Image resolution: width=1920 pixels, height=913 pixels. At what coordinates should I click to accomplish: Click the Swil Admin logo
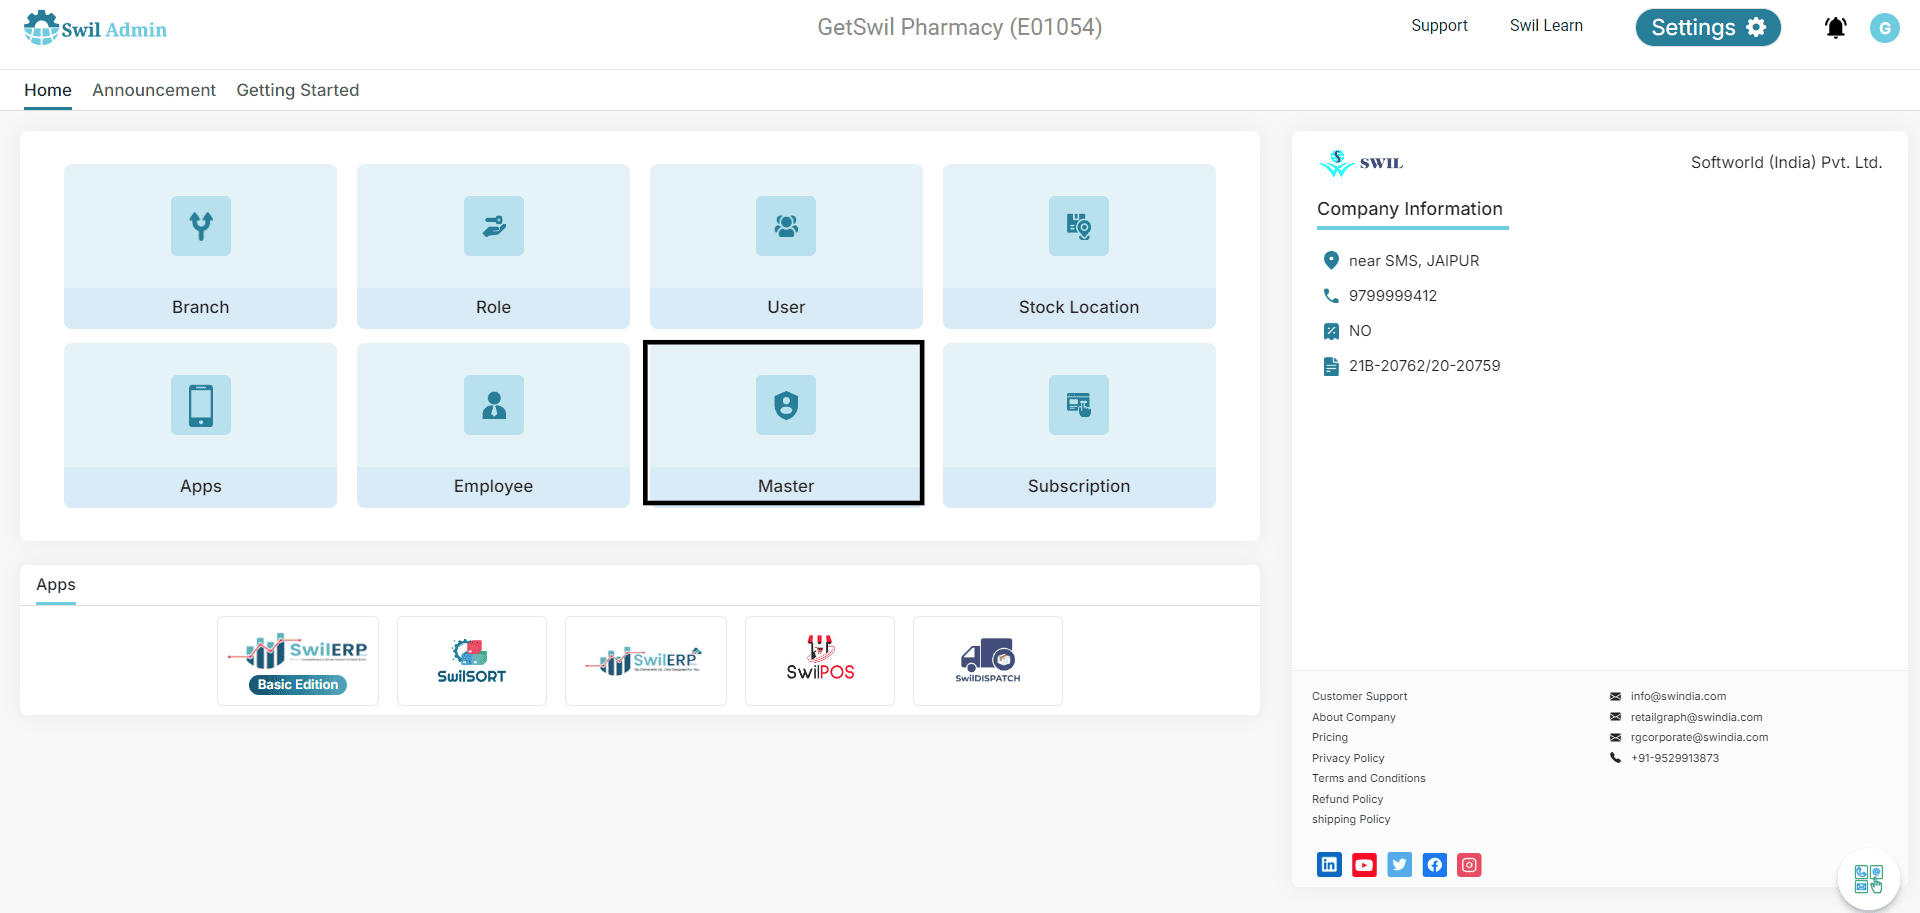(95, 28)
